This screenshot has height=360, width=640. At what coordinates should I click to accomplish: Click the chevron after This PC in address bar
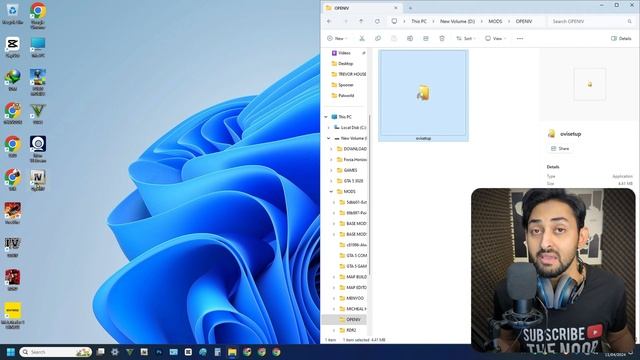point(433,21)
